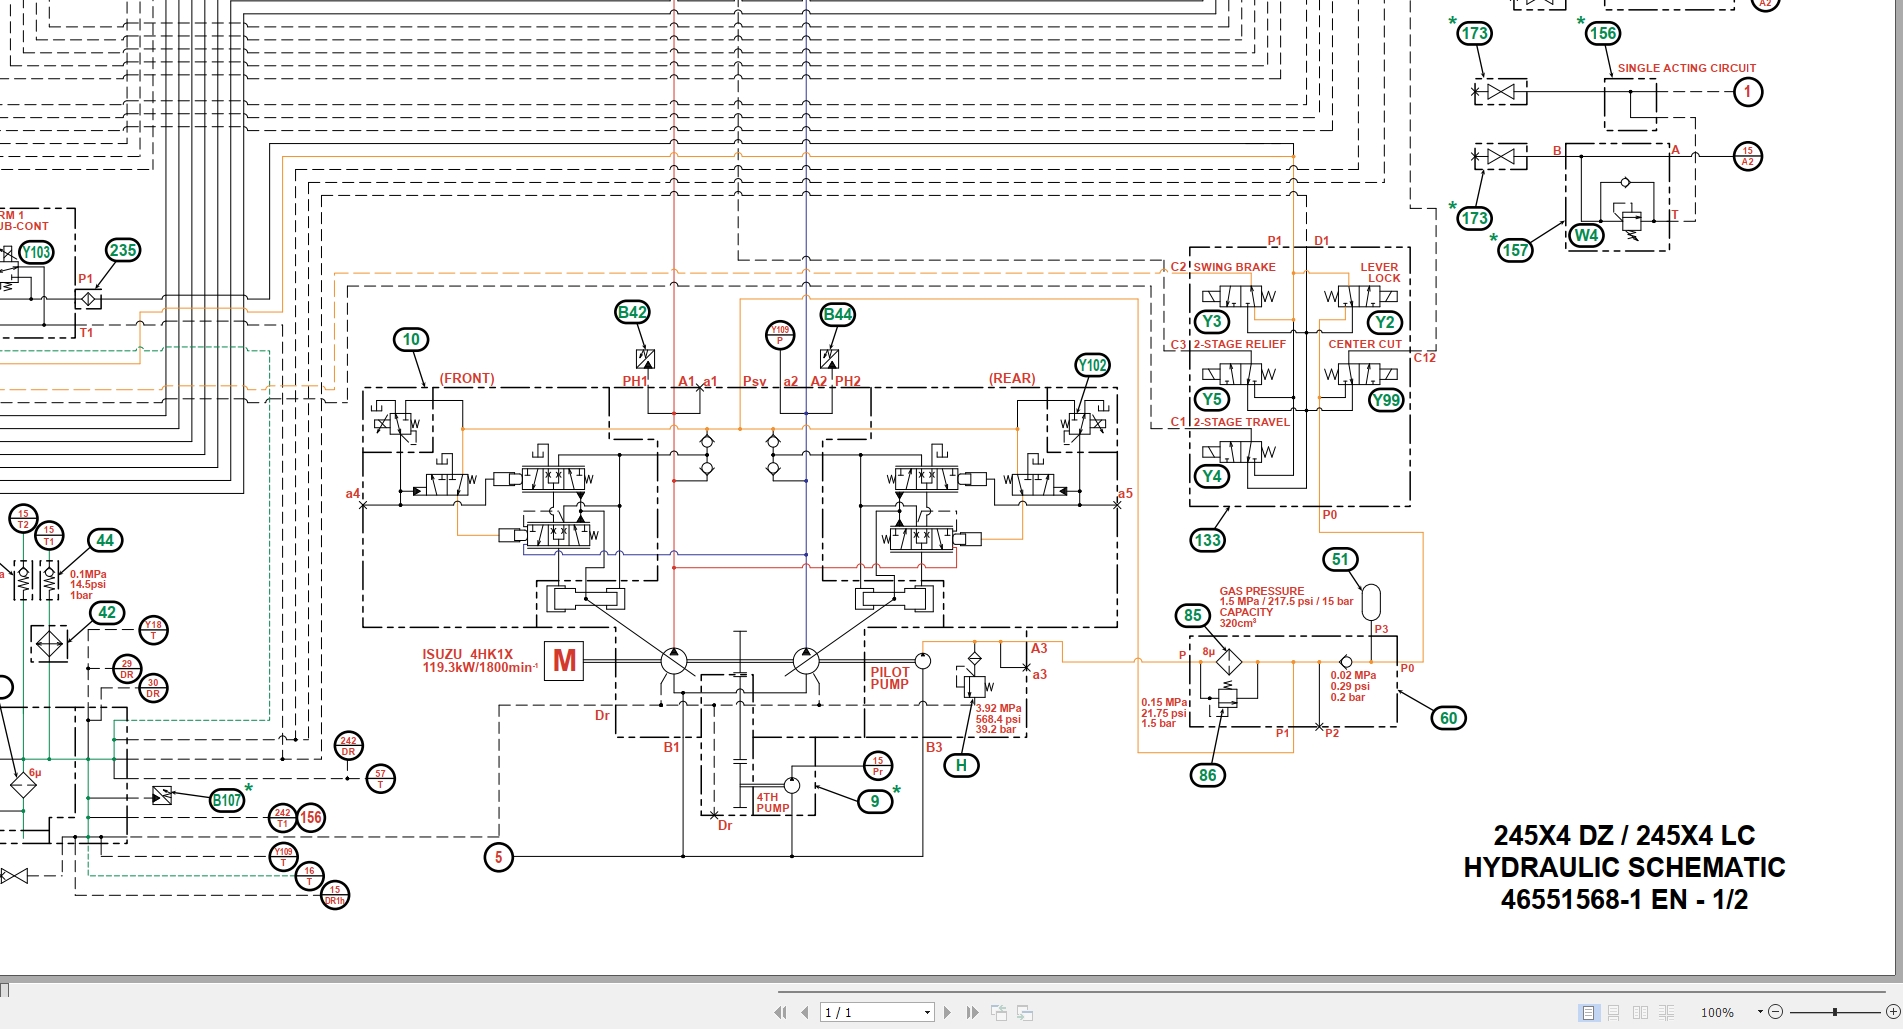Go to the first page using the leftmost navigation arrow
The height and width of the screenshot is (1029, 1903).
(x=779, y=1011)
